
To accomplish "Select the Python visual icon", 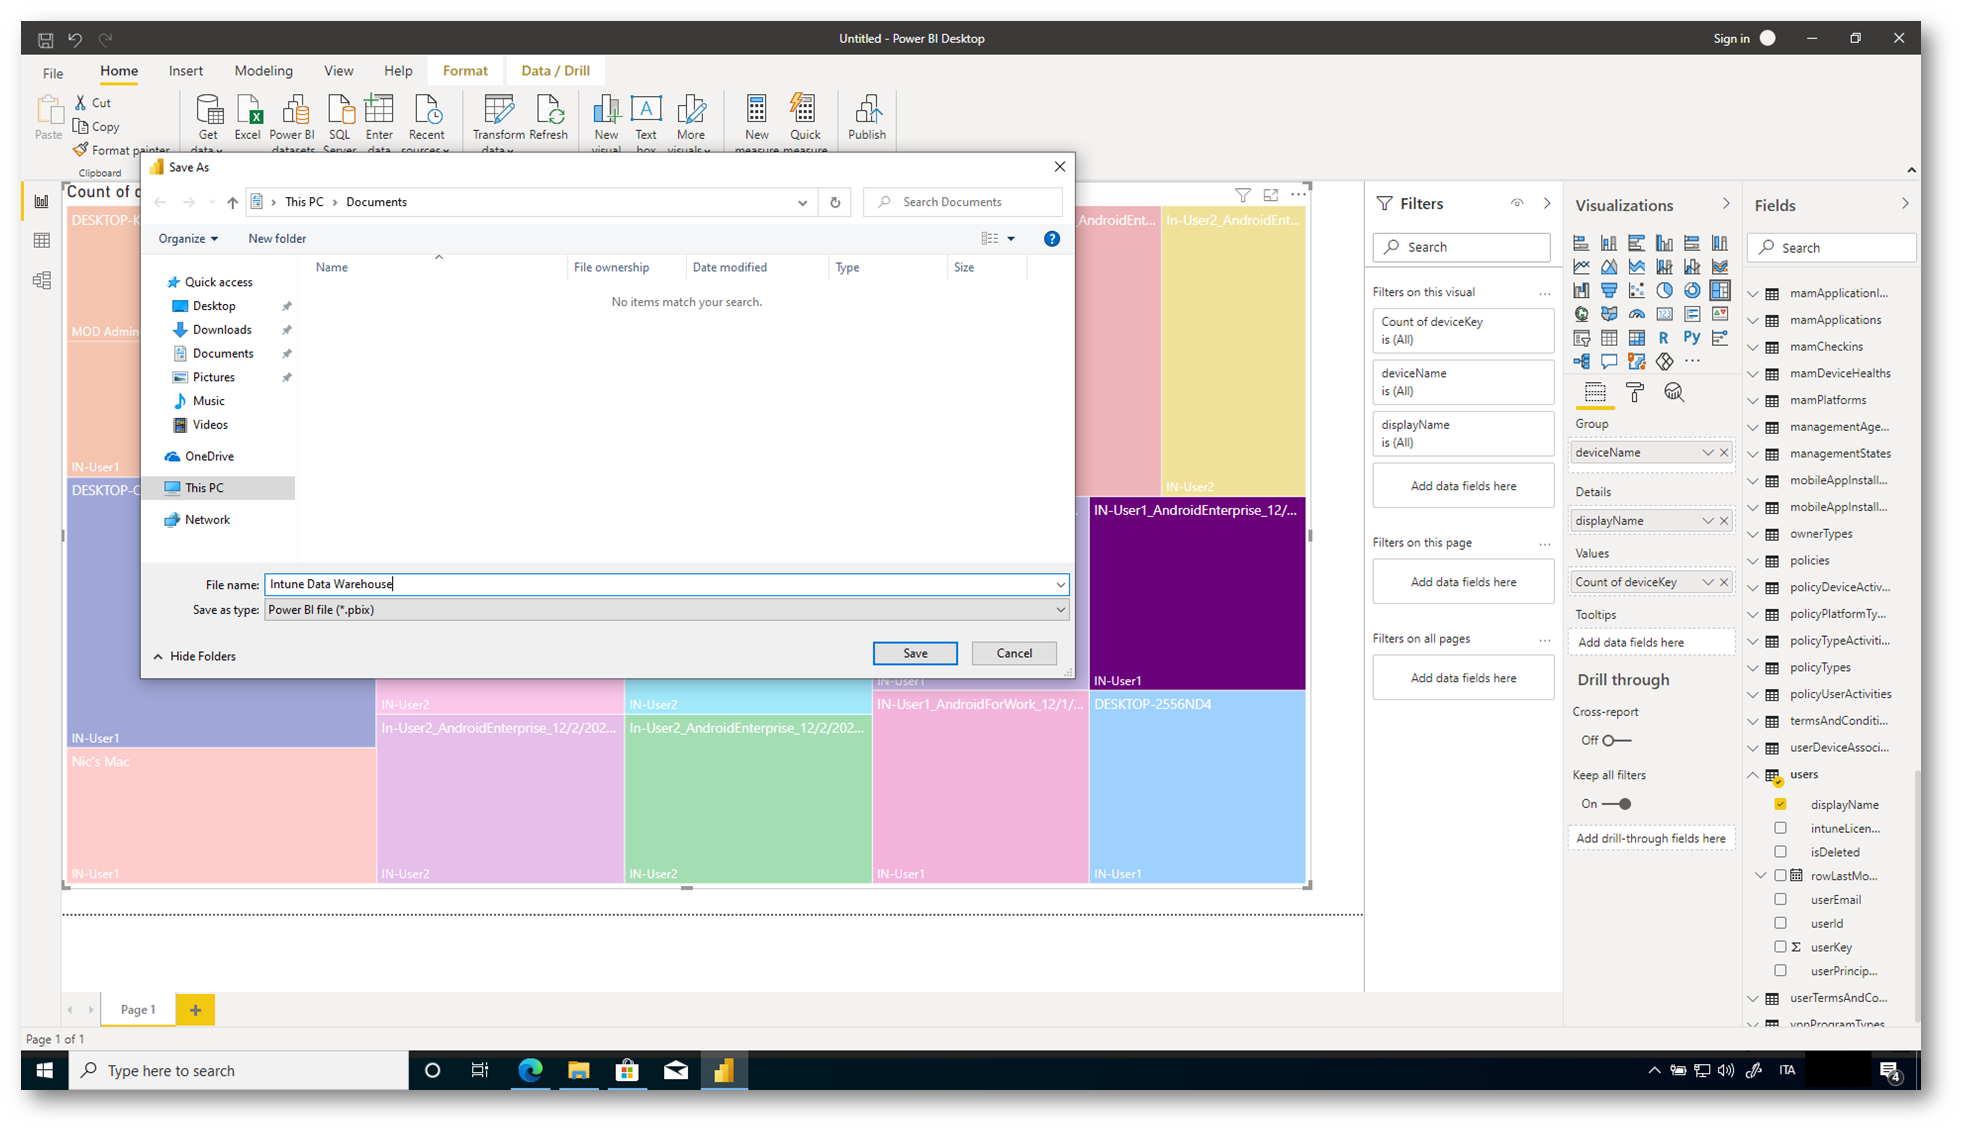I will pyautogui.click(x=1691, y=338).
